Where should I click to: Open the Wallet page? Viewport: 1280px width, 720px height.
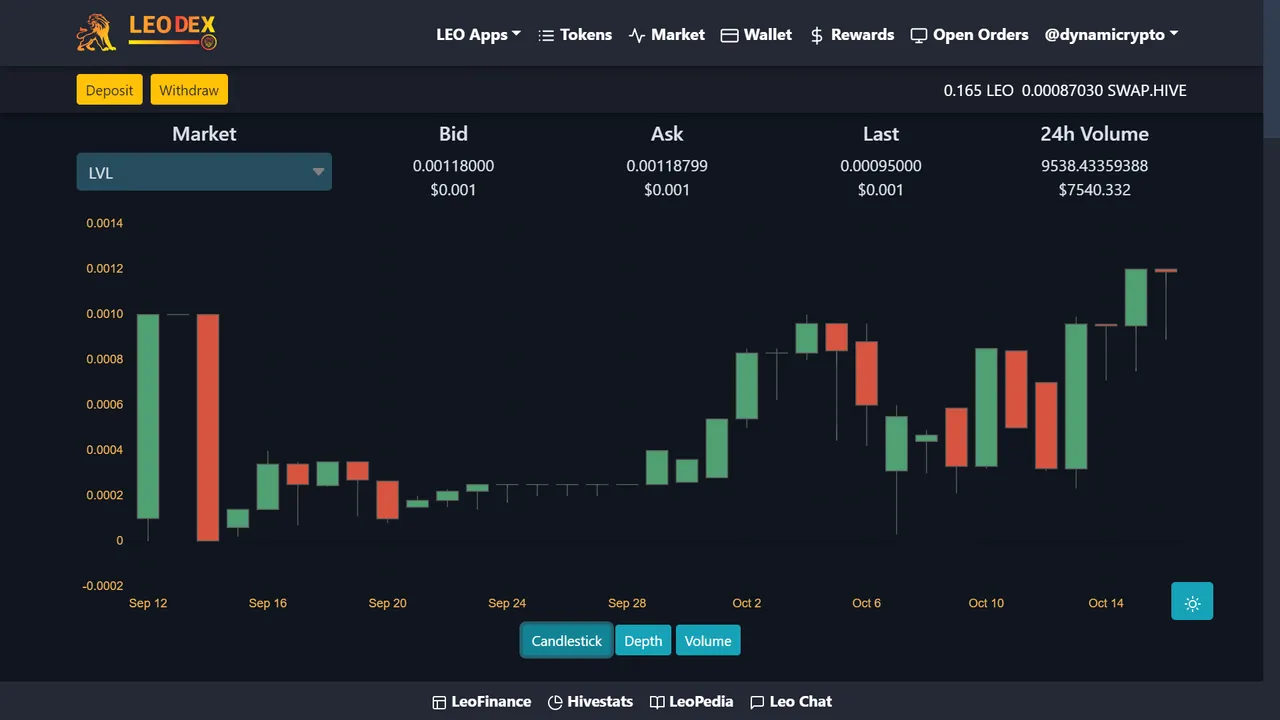point(768,34)
